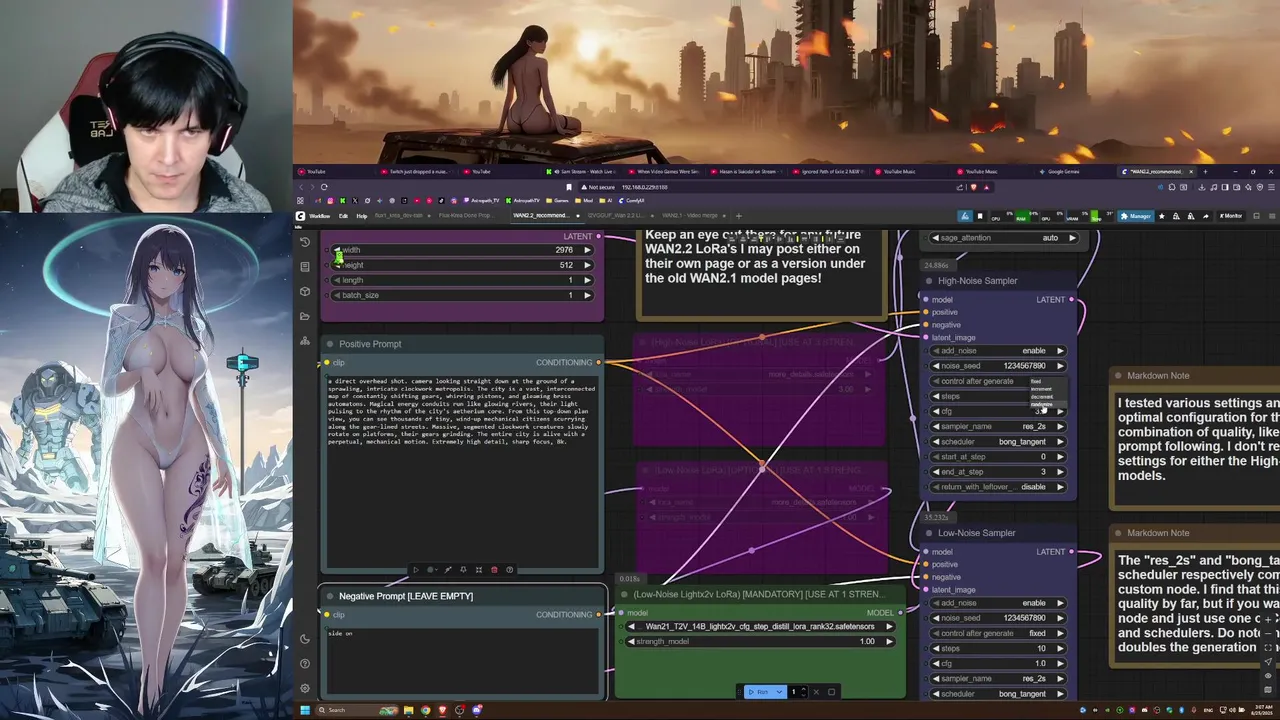The width and height of the screenshot is (1280, 720).
Task: Toggle the minimap icon on canvas controls
Action: click(1268, 690)
